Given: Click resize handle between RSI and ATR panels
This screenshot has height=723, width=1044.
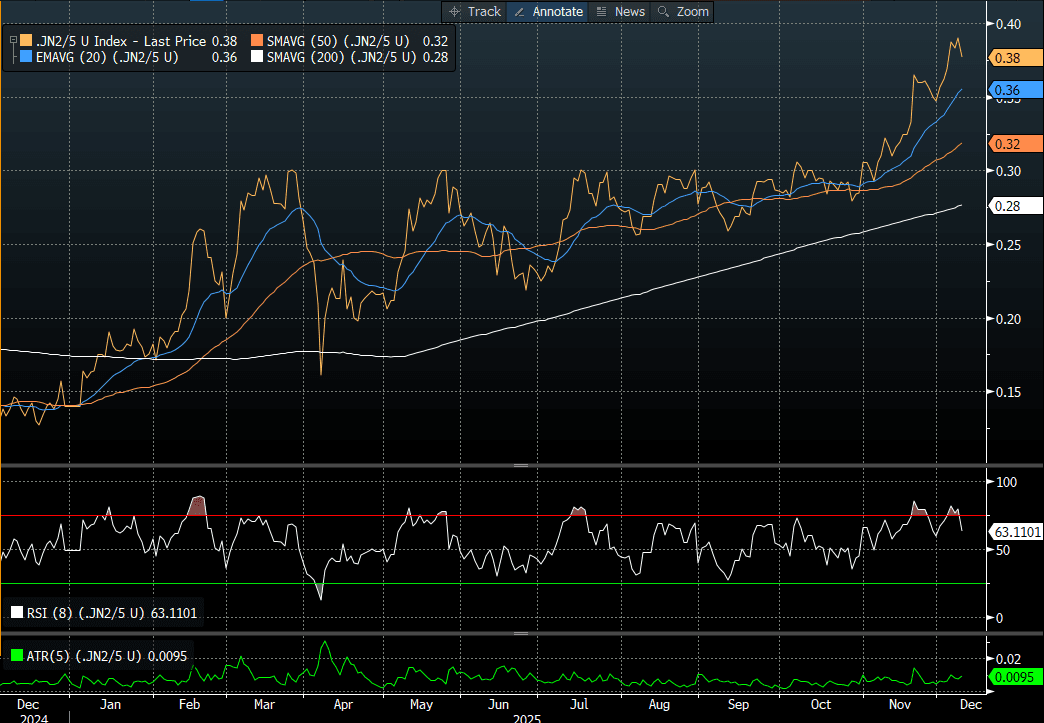Looking at the screenshot, I should pyautogui.click(x=520, y=633).
